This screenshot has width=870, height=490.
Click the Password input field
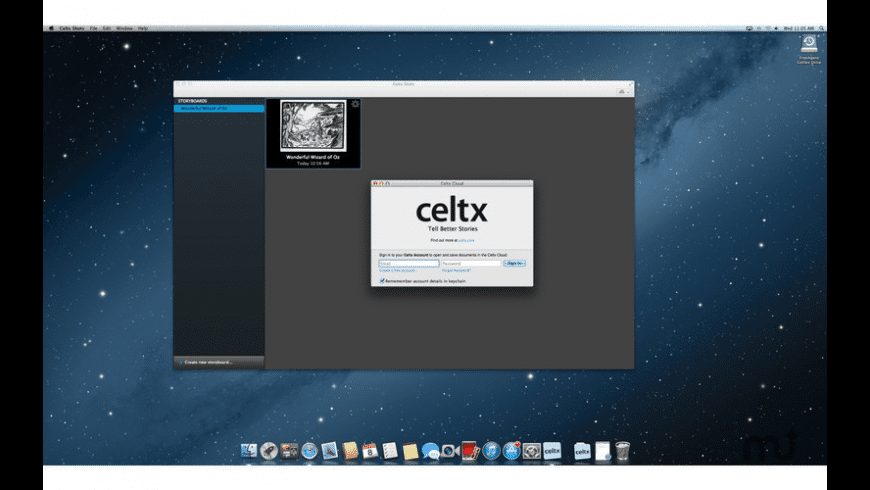pos(471,264)
